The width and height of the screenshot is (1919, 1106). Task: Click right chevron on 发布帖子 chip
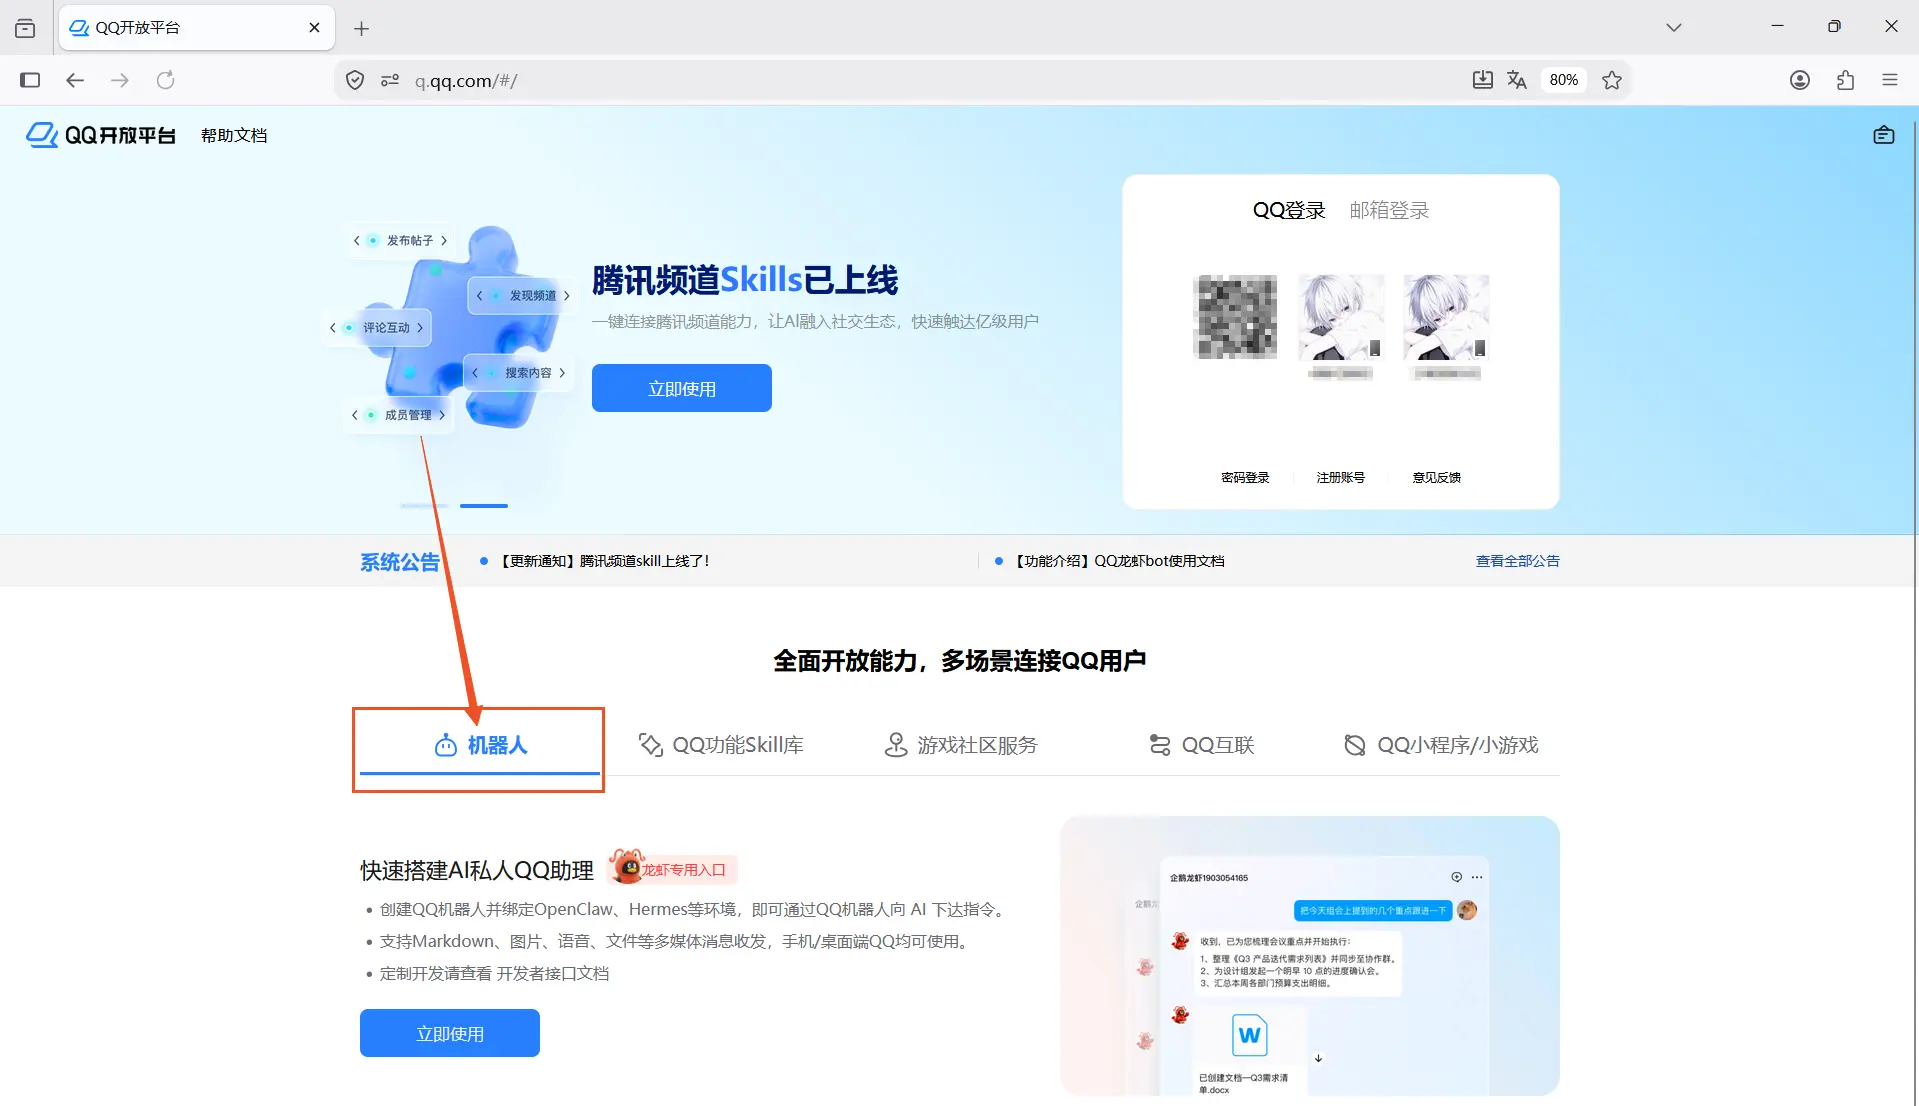(x=444, y=240)
